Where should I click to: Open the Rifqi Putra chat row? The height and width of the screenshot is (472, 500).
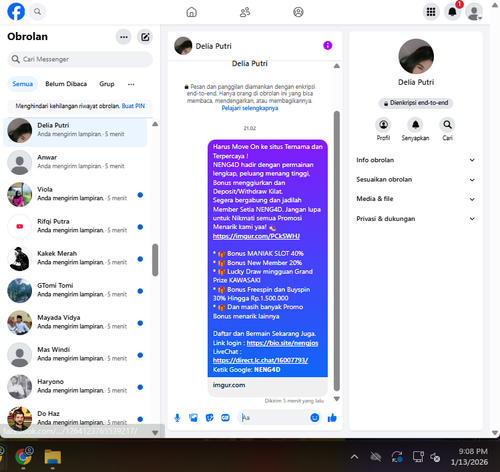[x=75, y=226]
